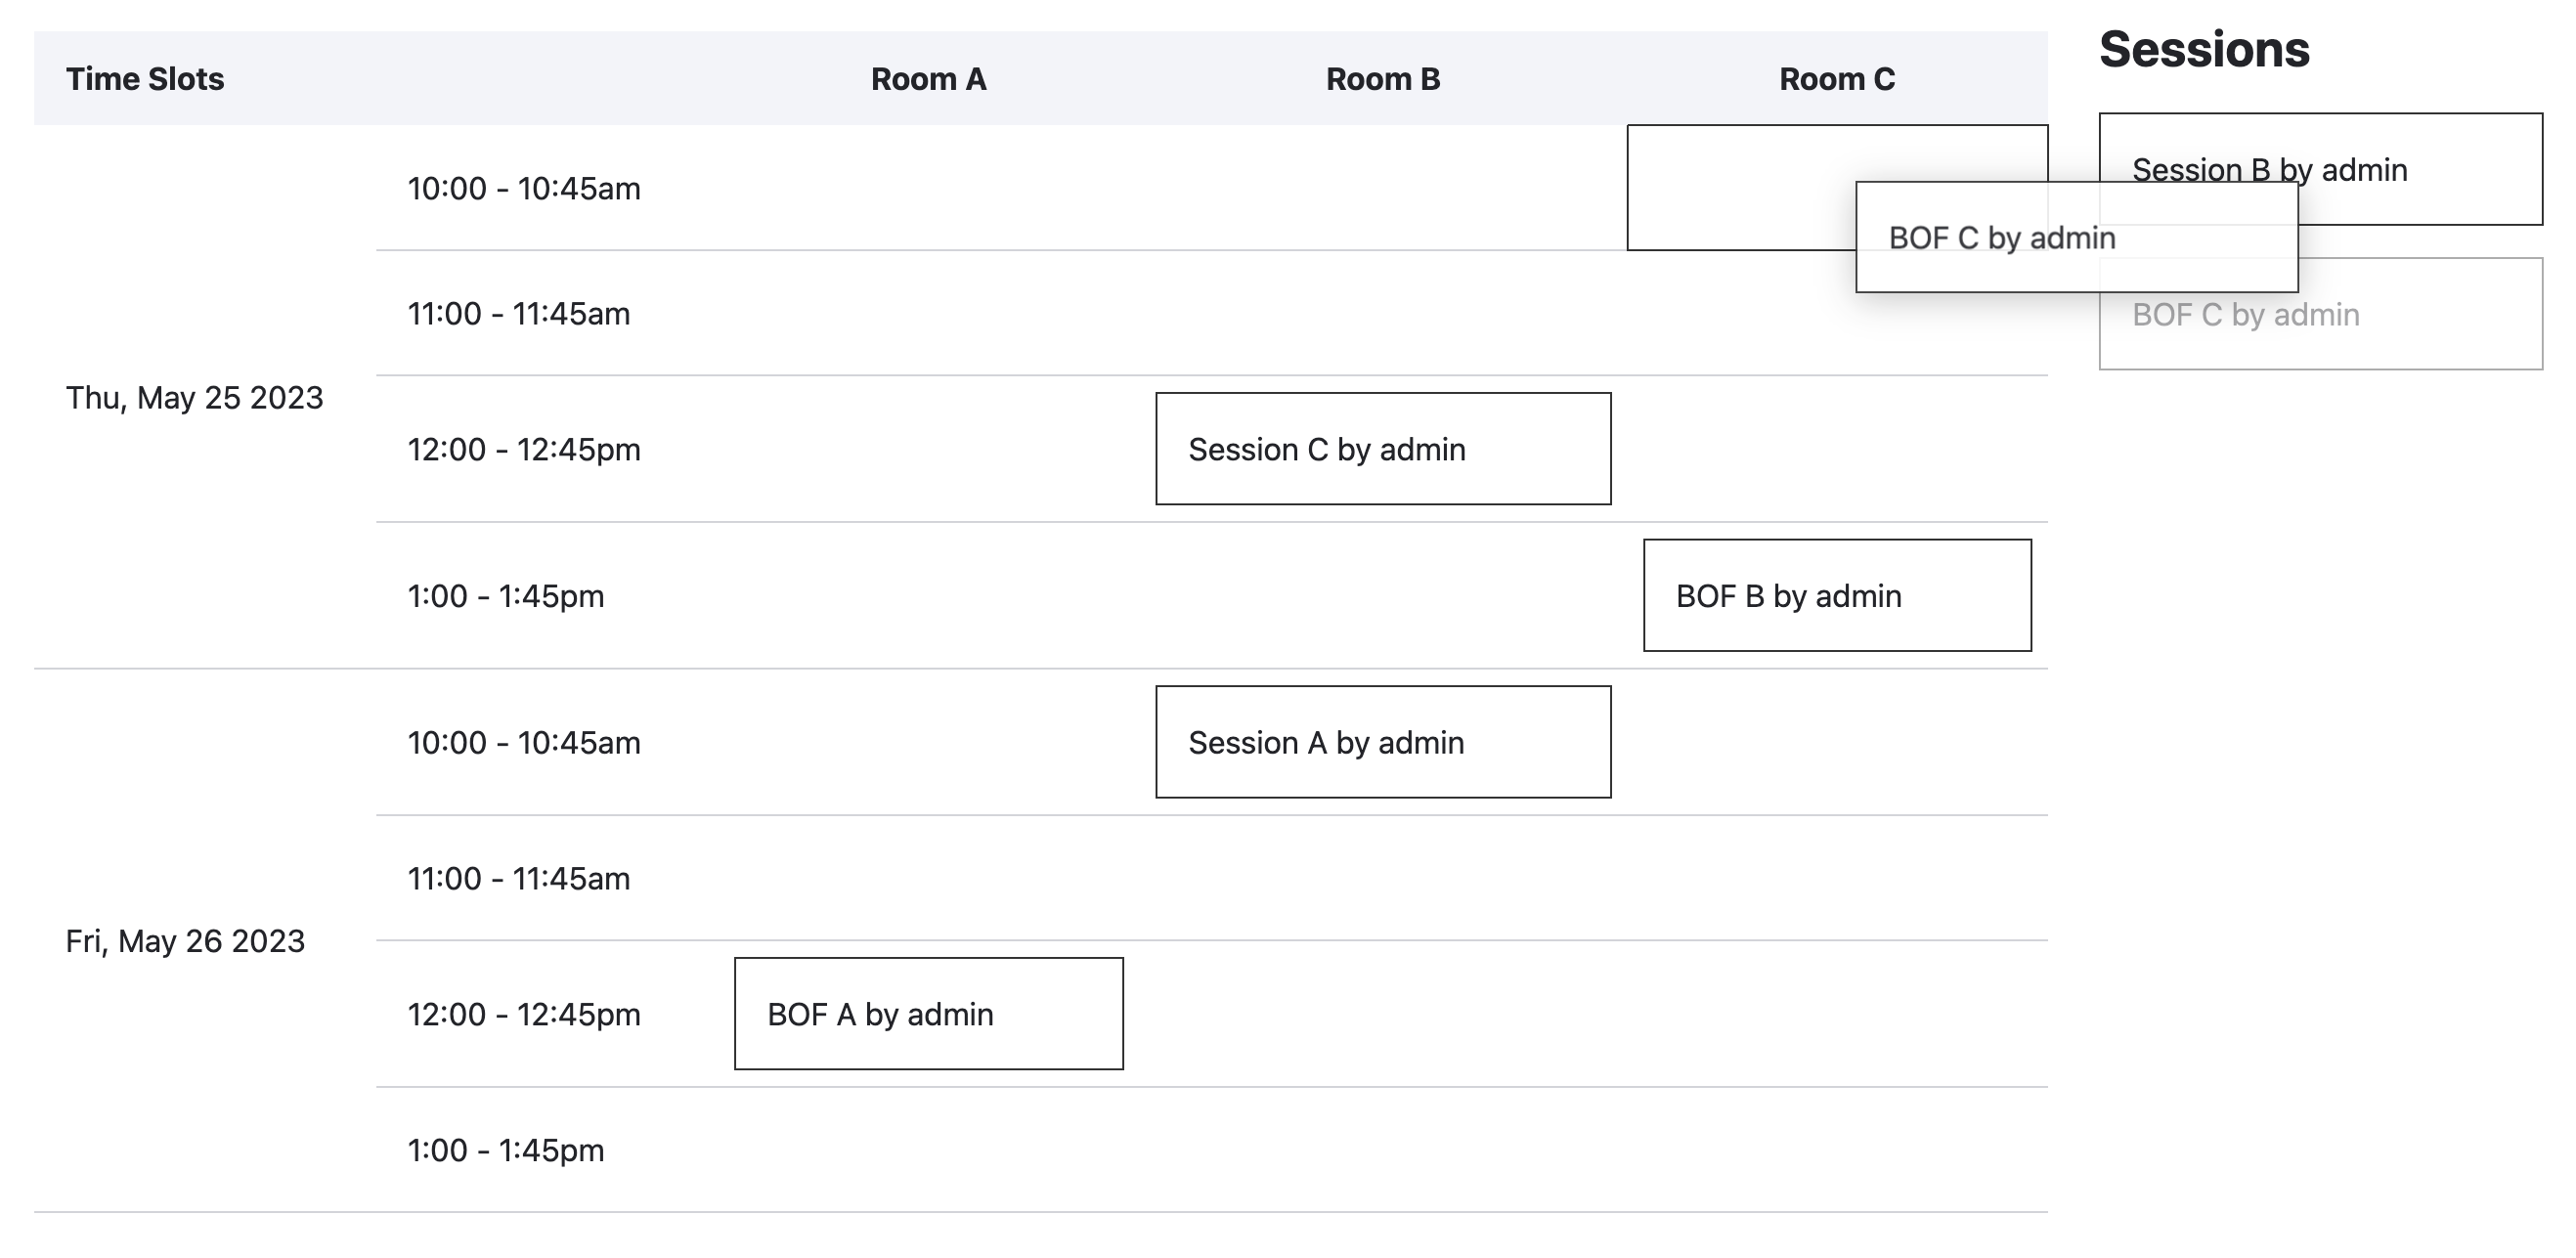Click the Time Slots header
The image size is (2576, 1258).
pyautogui.click(x=145, y=79)
